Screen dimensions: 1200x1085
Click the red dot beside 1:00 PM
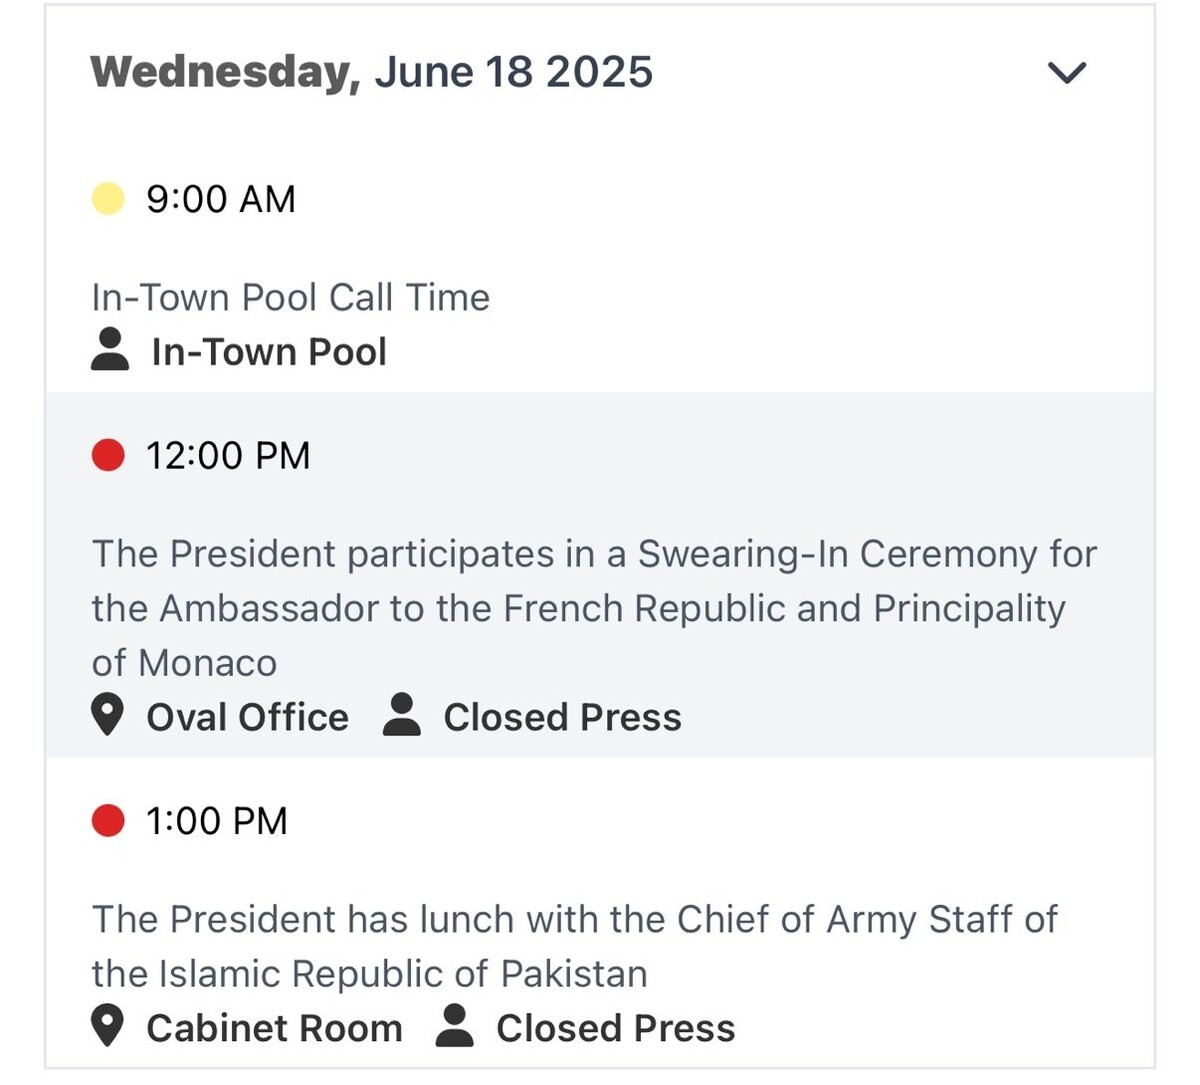[x=108, y=821]
